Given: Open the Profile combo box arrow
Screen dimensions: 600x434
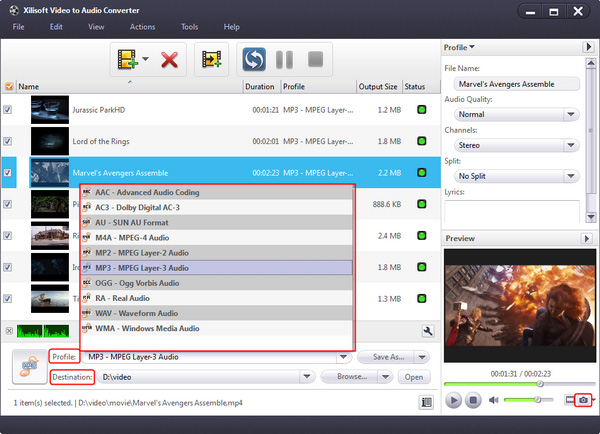Looking at the screenshot, I should click(x=343, y=357).
